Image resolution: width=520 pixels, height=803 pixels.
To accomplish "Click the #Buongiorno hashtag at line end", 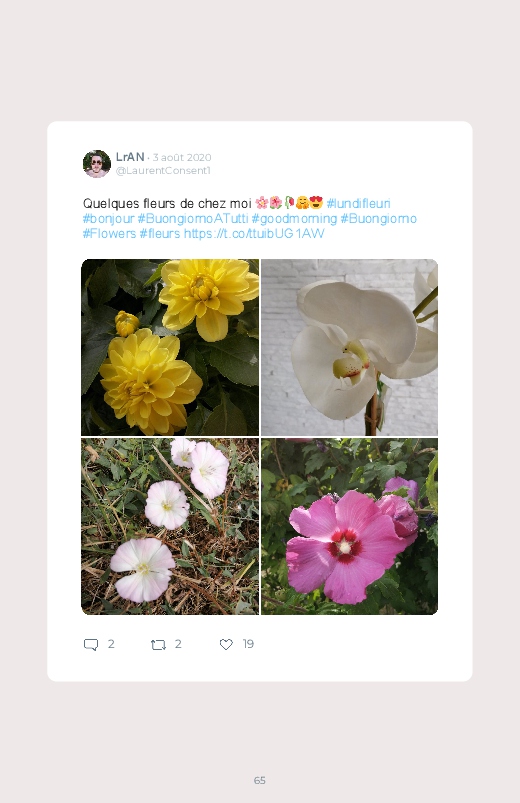I will (379, 219).
